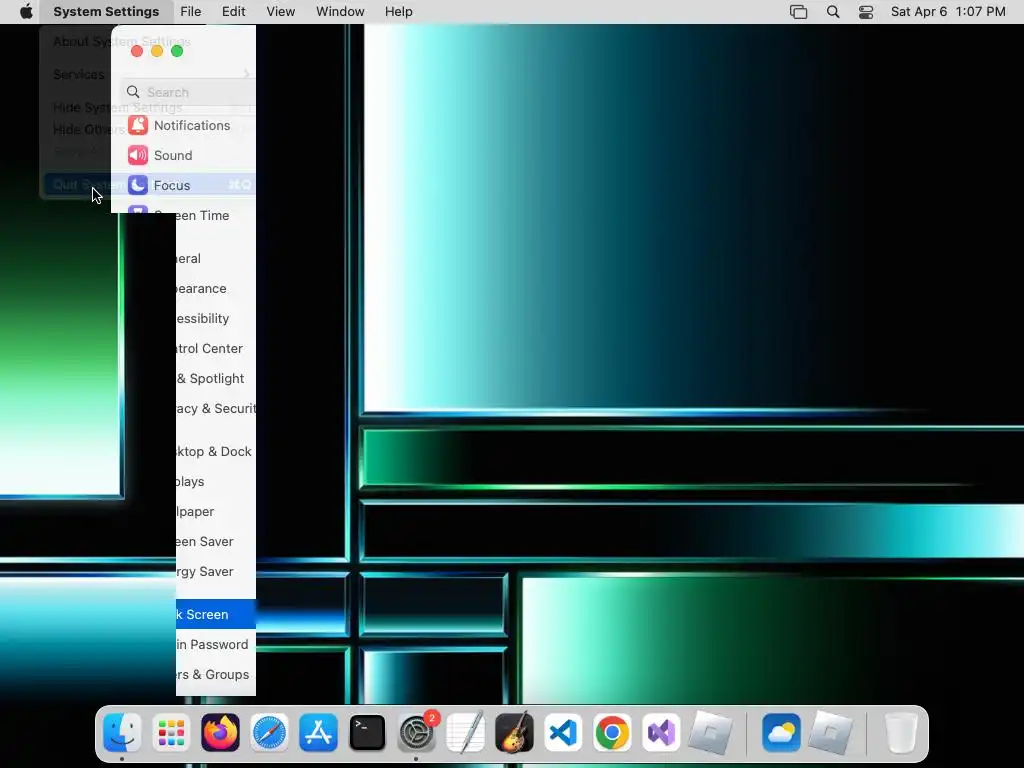This screenshot has width=1024, height=768.
Task: Open the Roblox icon next to Visual Studio
Action: coord(711,733)
